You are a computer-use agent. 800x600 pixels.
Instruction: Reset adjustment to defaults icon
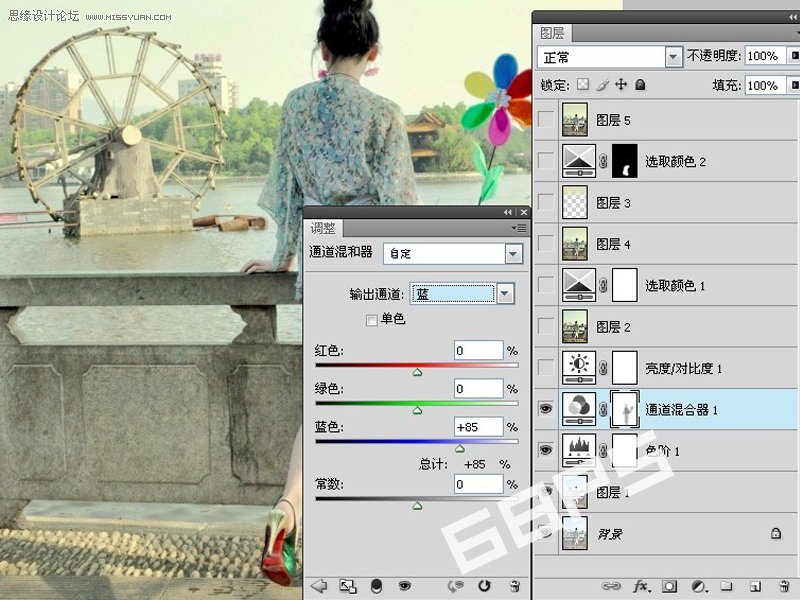[x=484, y=586]
